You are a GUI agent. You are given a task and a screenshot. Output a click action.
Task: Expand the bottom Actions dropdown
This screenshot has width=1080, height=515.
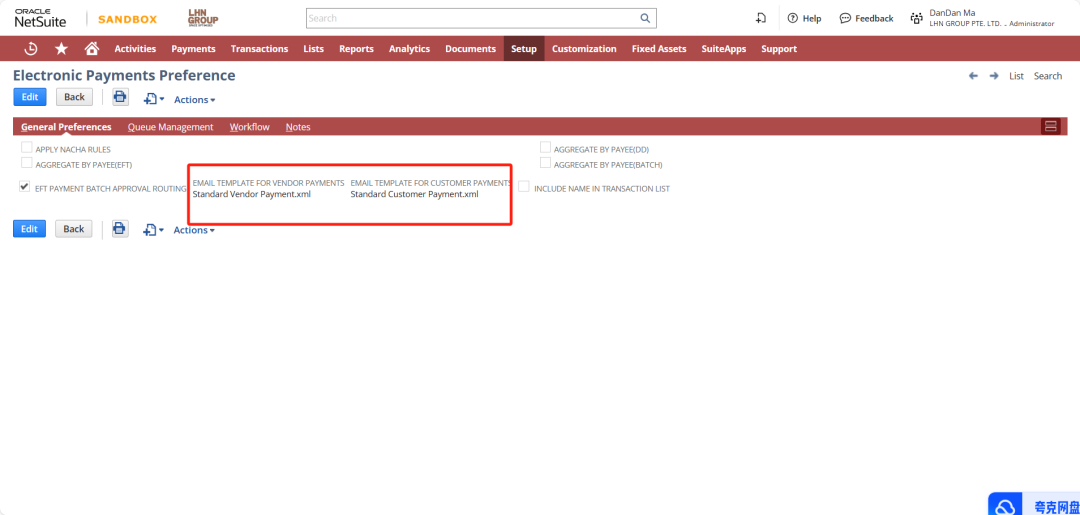(194, 230)
